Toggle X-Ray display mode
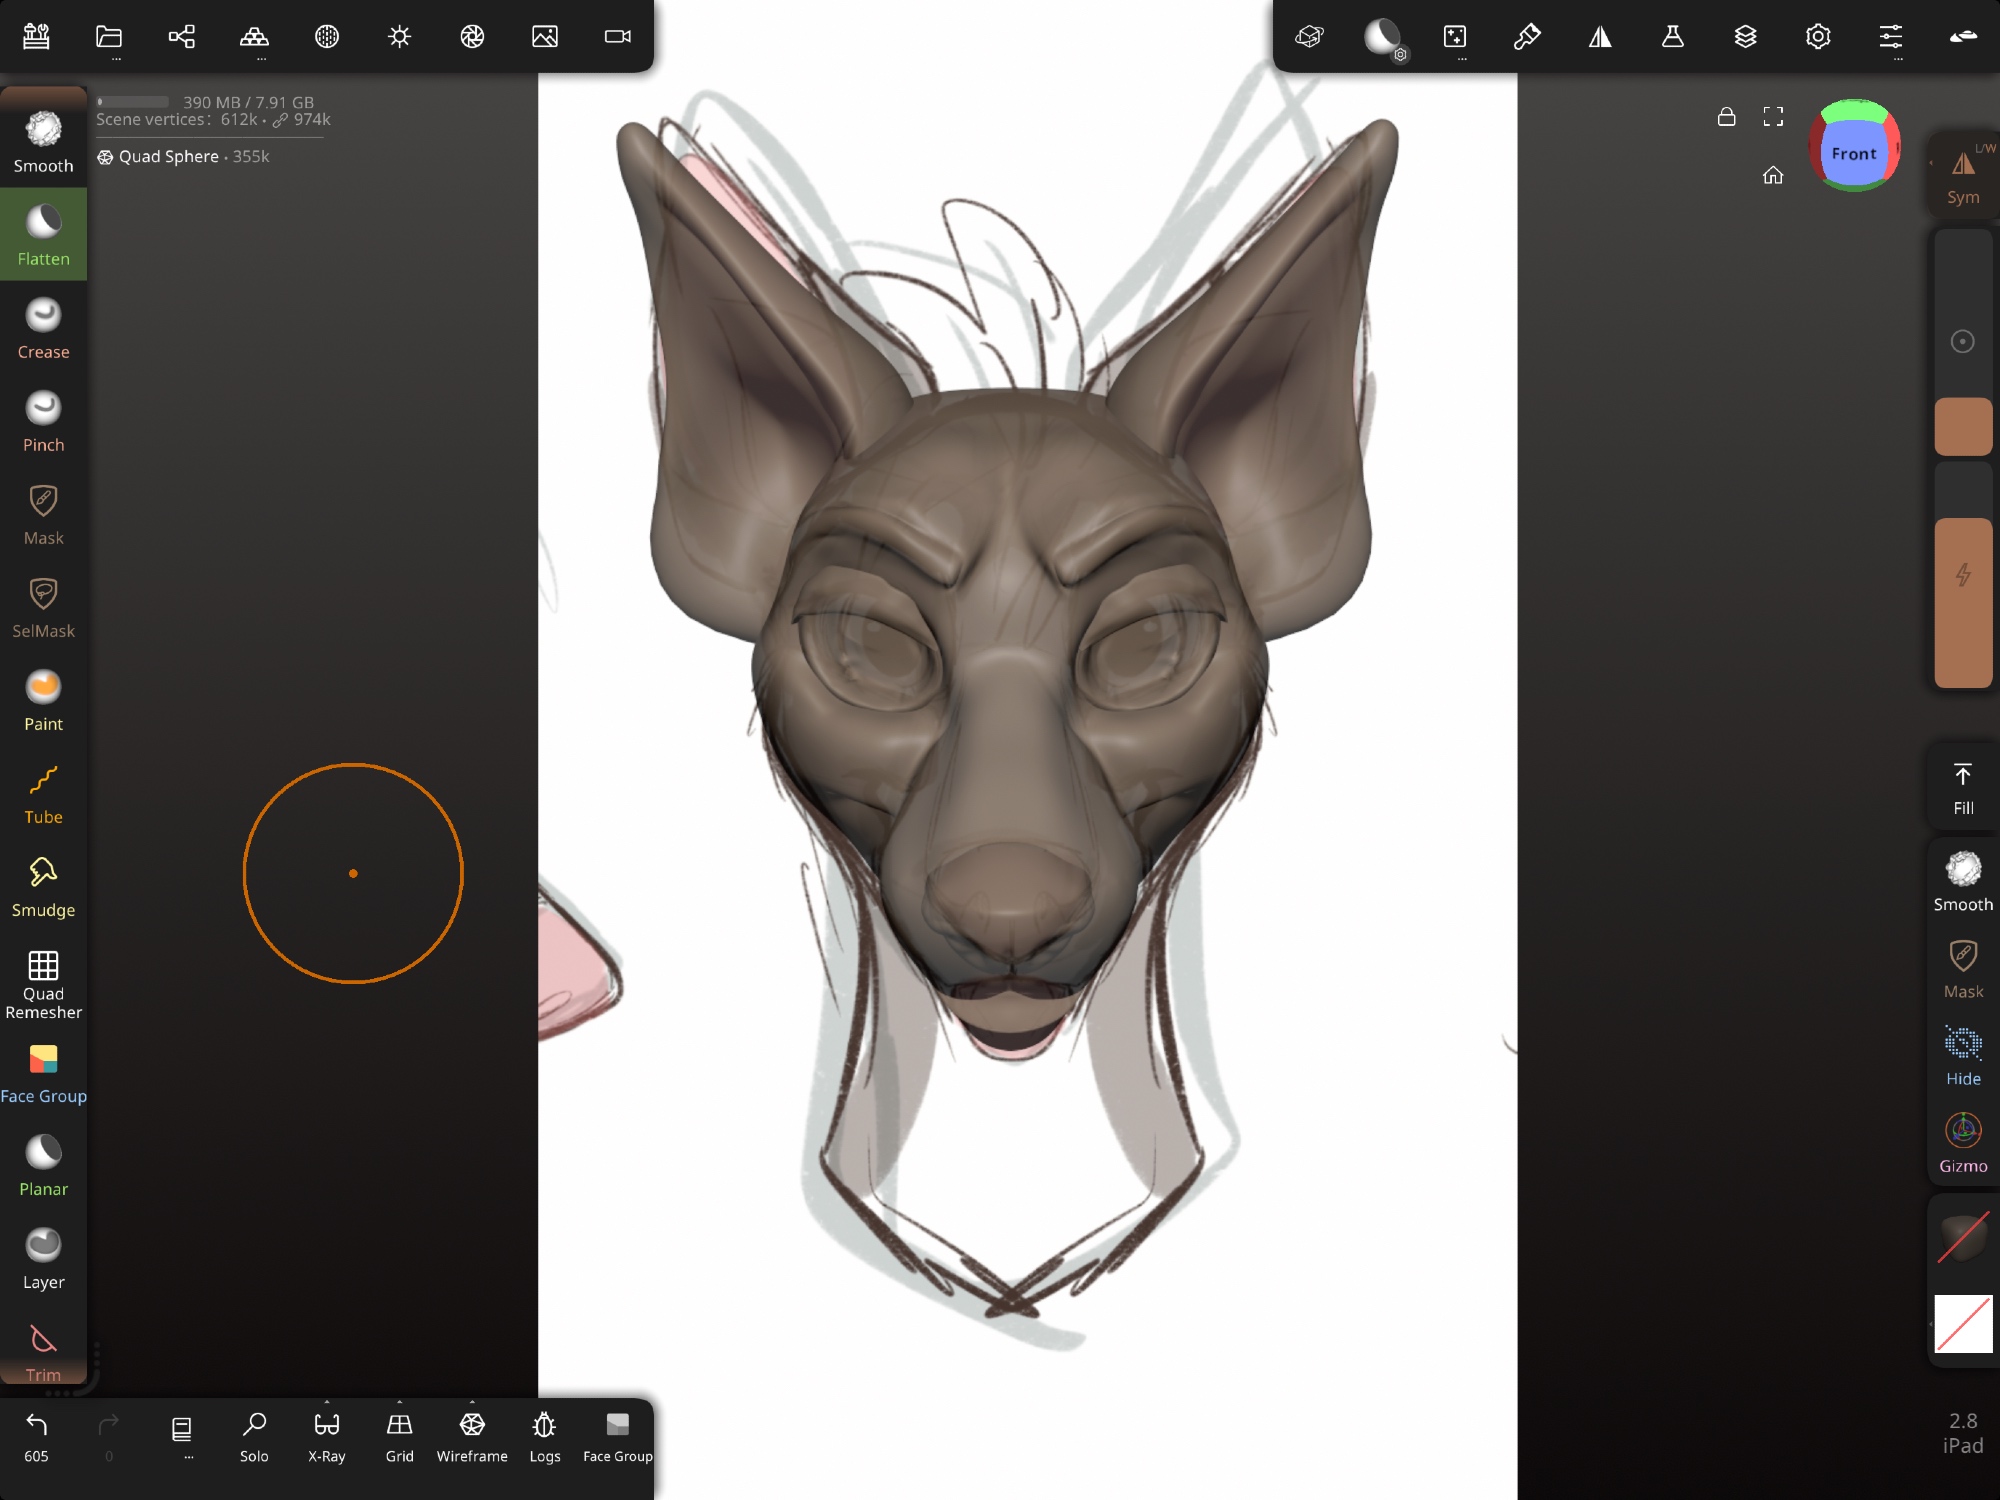The width and height of the screenshot is (2000, 1500). (326, 1436)
